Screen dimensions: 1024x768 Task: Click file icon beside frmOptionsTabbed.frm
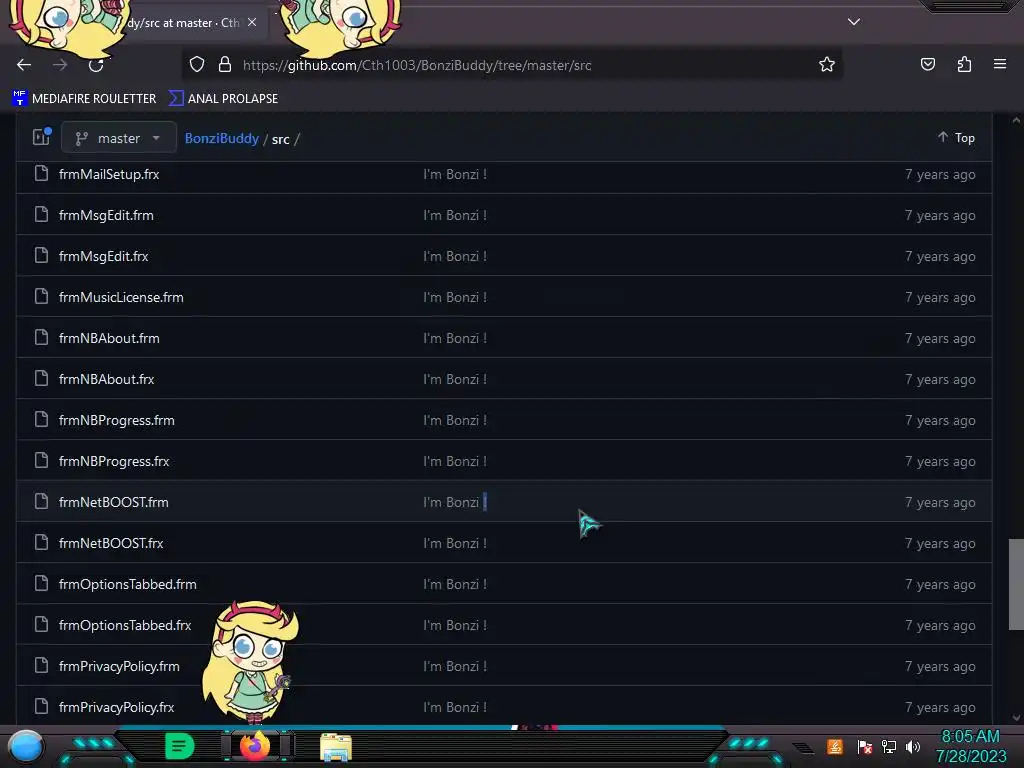click(x=41, y=583)
